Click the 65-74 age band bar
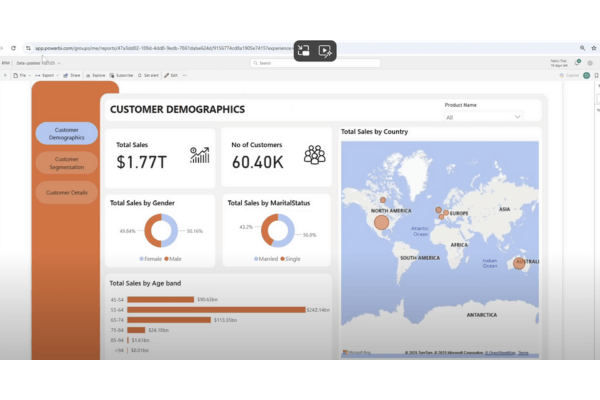The image size is (600, 400). 169,320
